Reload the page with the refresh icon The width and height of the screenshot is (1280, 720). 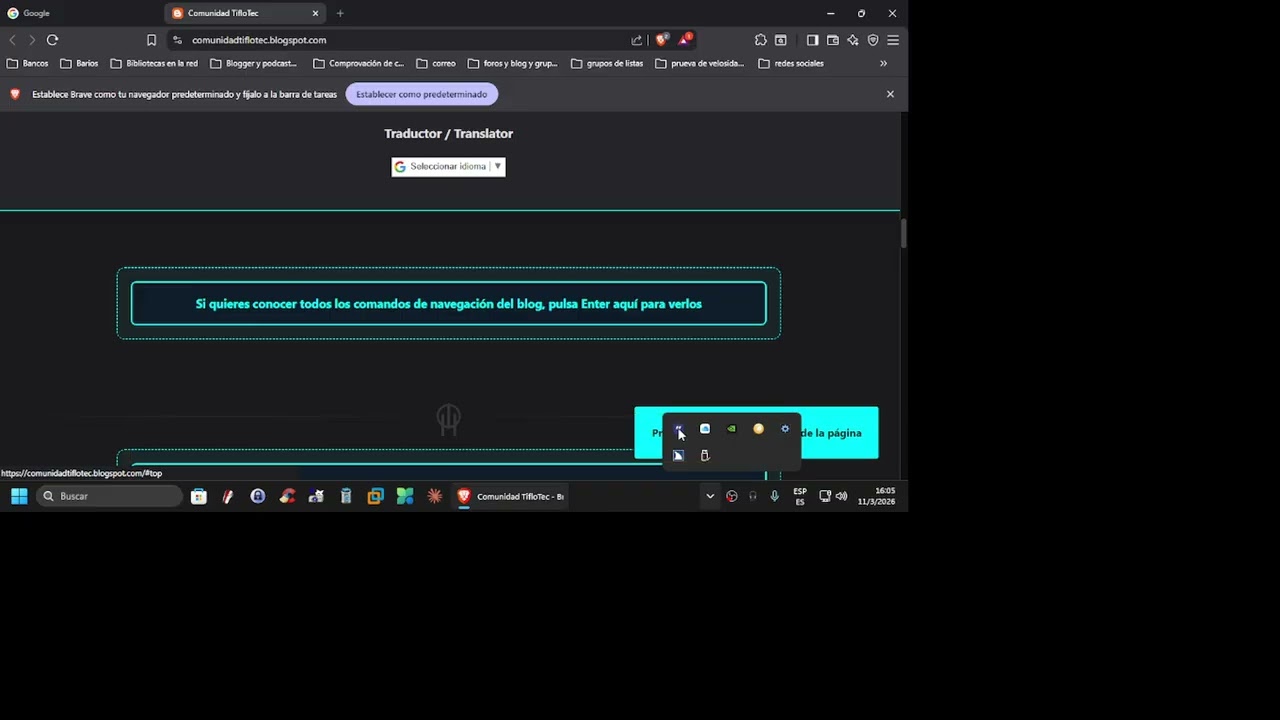tap(52, 40)
